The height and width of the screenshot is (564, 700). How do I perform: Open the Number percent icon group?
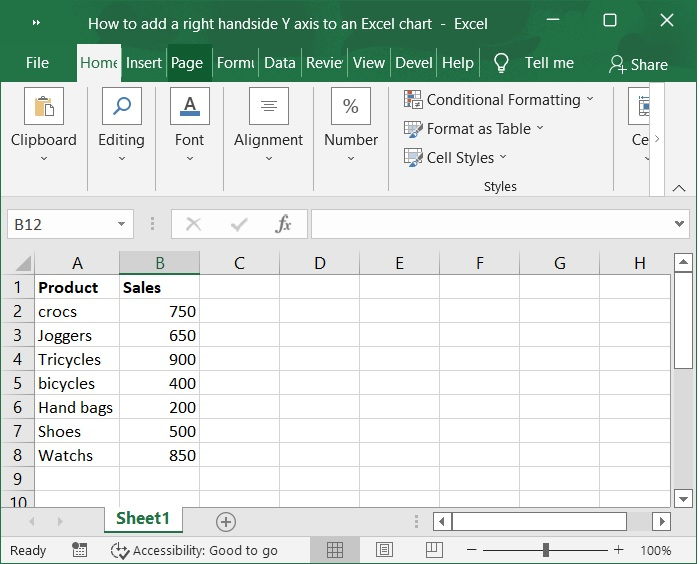pyautogui.click(x=351, y=106)
